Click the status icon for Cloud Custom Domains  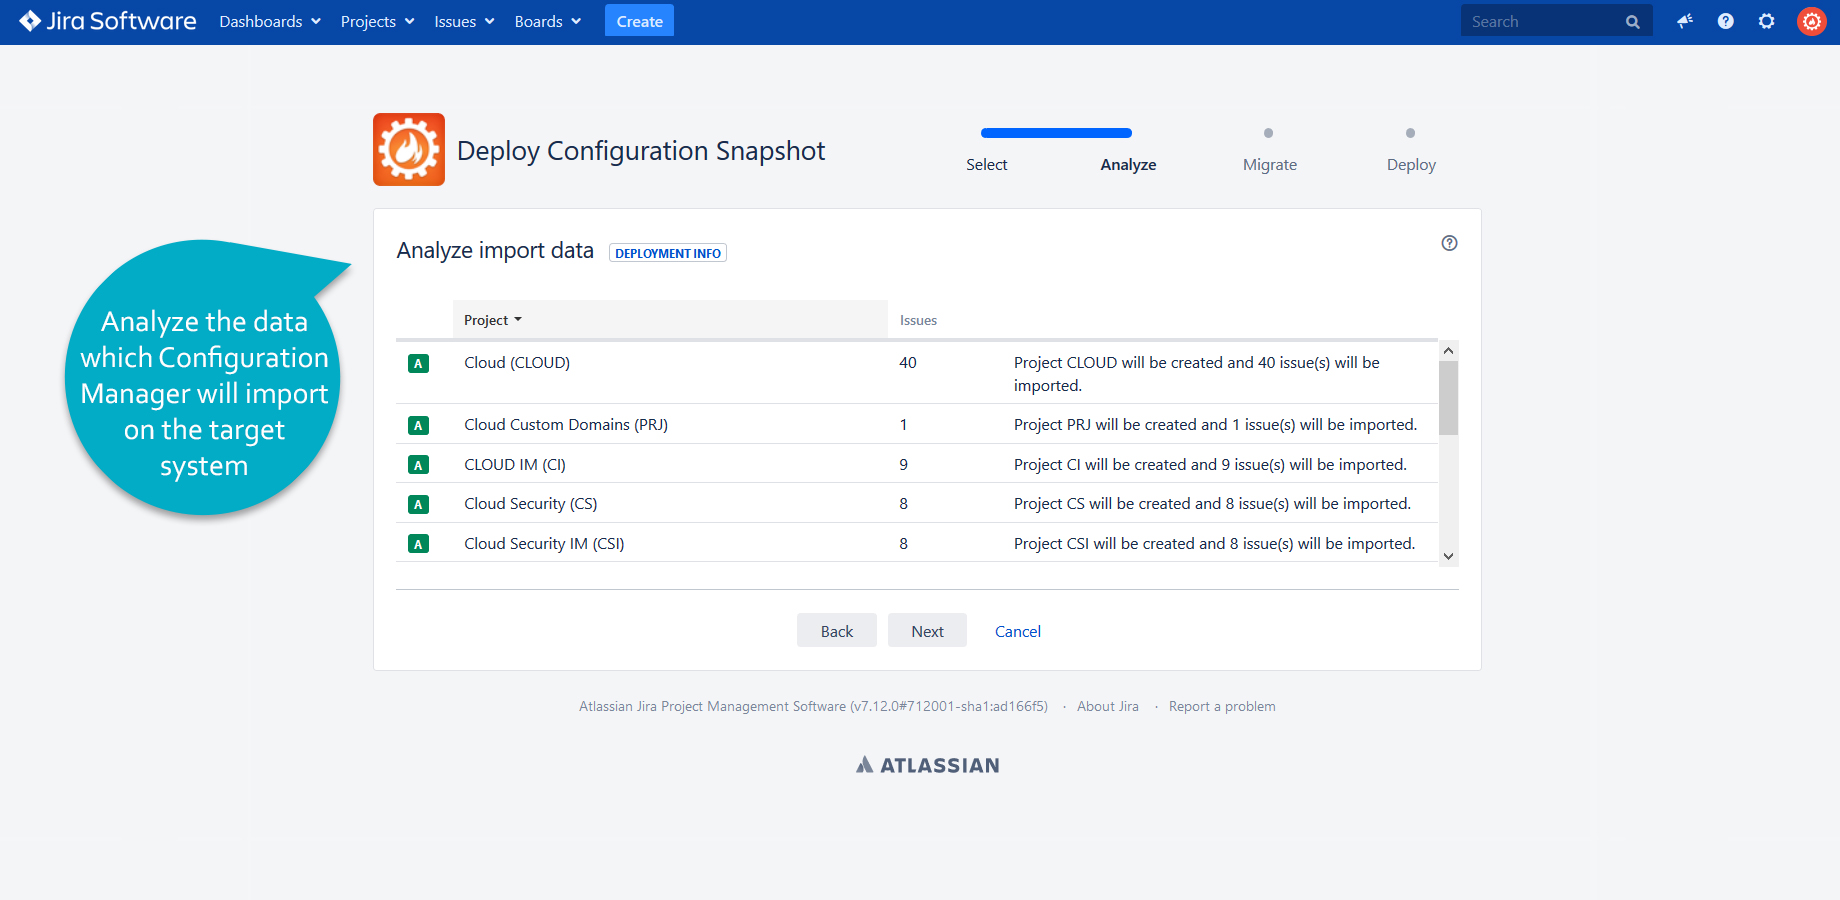pos(419,426)
